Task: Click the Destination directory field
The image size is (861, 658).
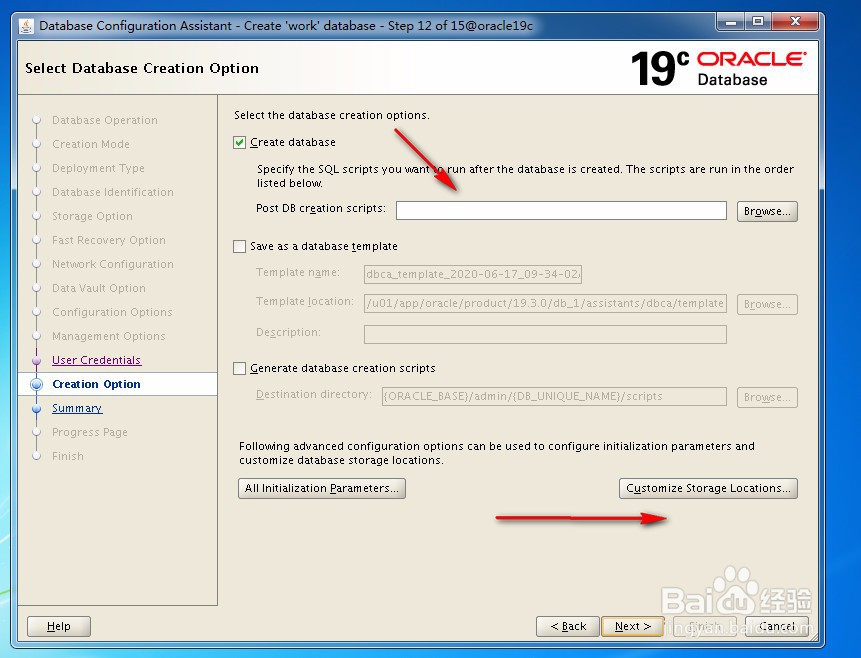Action: pyautogui.click(x=554, y=397)
